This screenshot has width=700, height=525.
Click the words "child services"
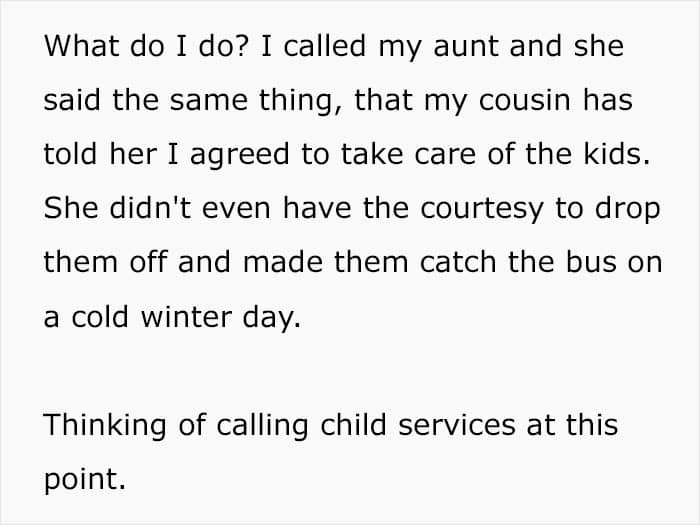pos(418,425)
